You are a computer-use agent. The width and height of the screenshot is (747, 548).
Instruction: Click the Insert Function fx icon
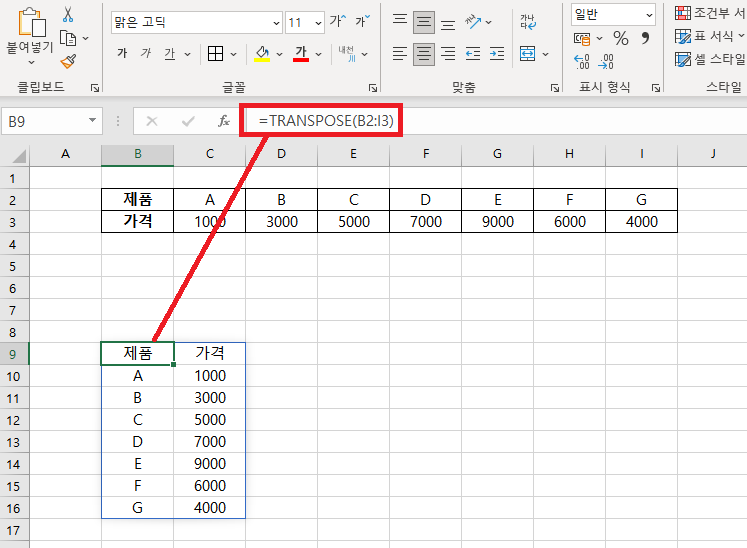[x=224, y=121]
